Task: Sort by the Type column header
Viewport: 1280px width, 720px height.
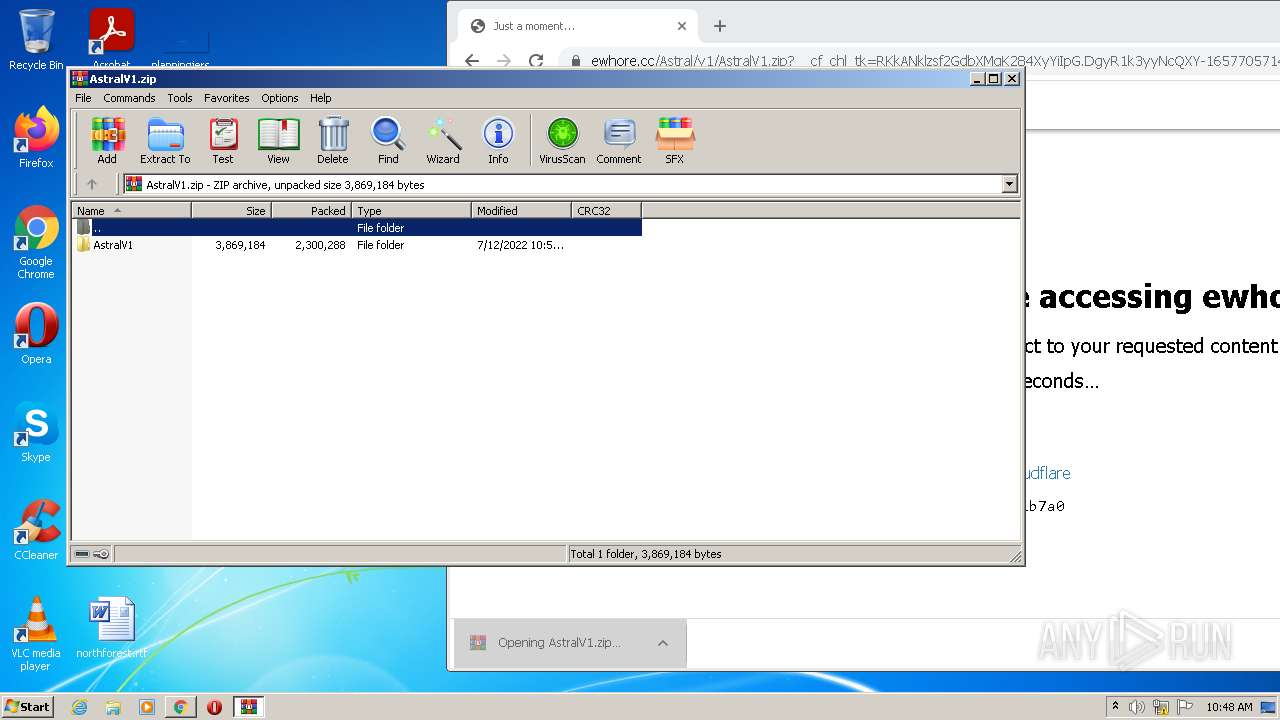Action: [411, 210]
